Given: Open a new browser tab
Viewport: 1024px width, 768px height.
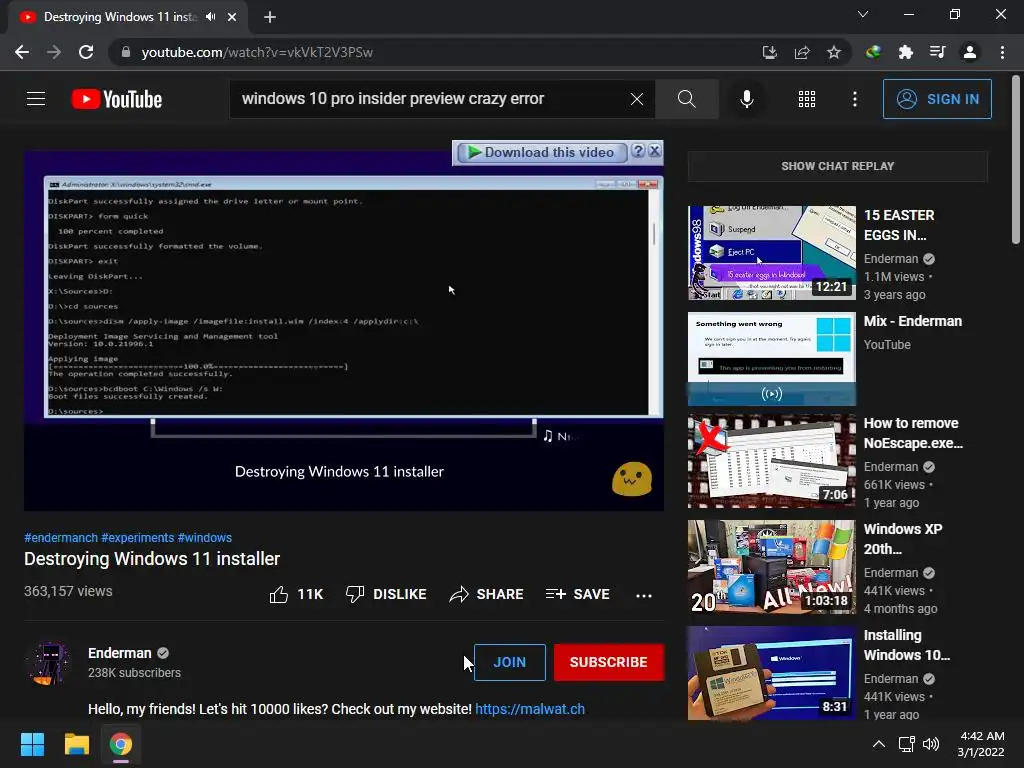Looking at the screenshot, I should click(270, 17).
